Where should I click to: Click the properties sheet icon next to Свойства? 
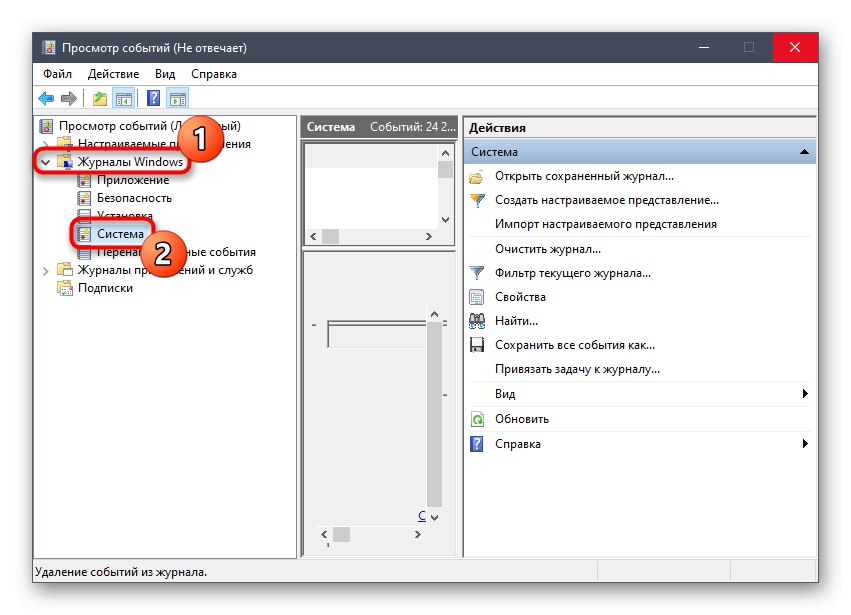pos(477,297)
